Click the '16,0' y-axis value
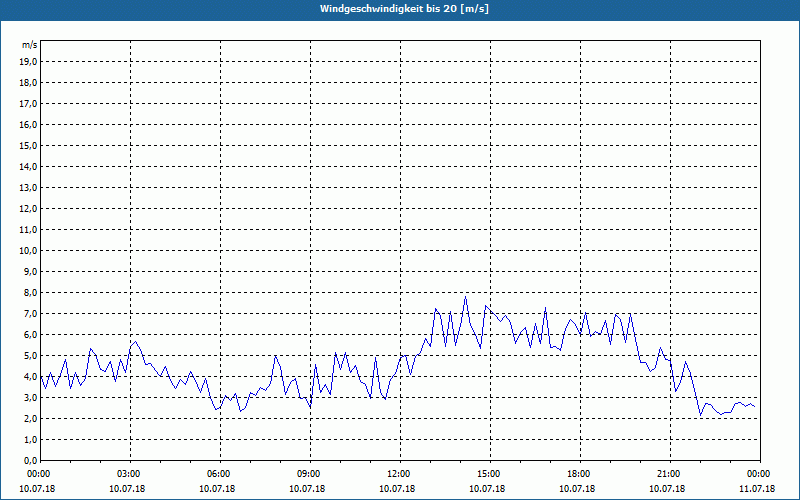The width and height of the screenshot is (800, 500). (x=28, y=124)
